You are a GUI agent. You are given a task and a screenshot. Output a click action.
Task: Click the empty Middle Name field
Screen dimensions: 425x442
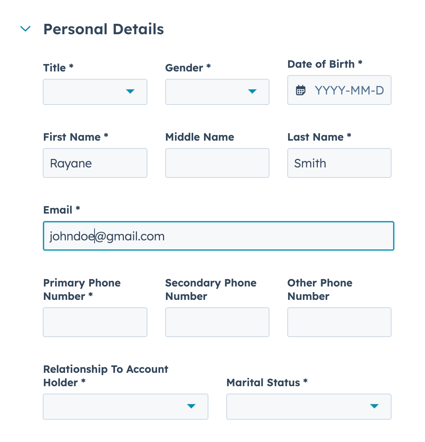click(x=217, y=163)
